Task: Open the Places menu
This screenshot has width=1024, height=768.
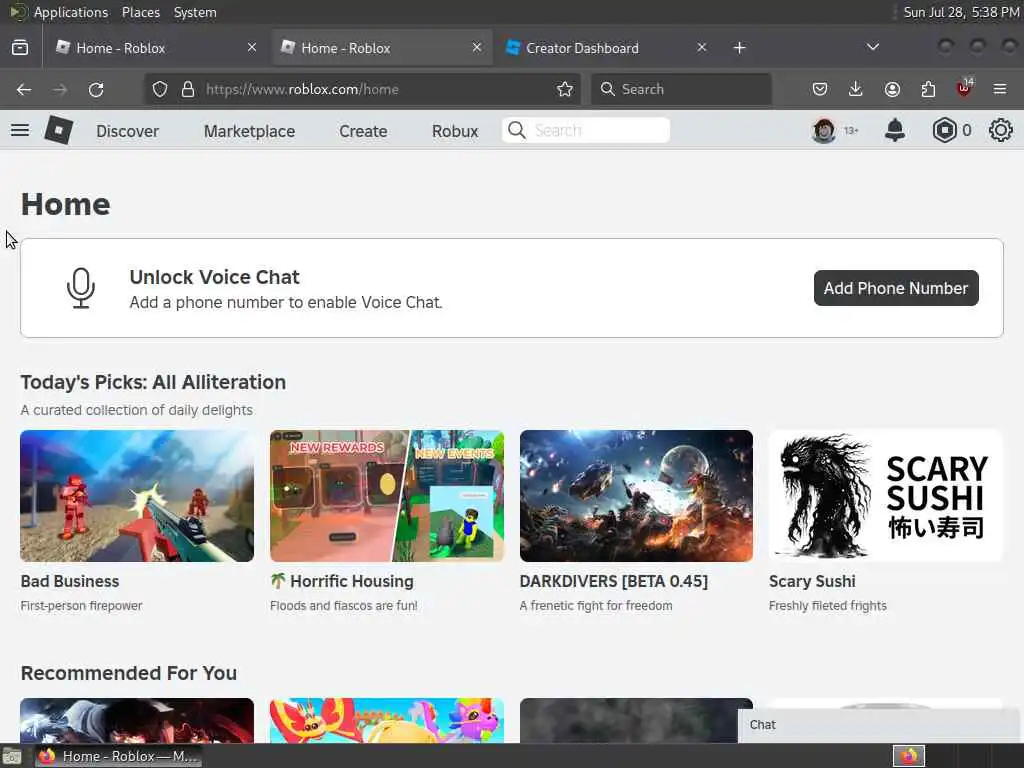Action: point(141,12)
